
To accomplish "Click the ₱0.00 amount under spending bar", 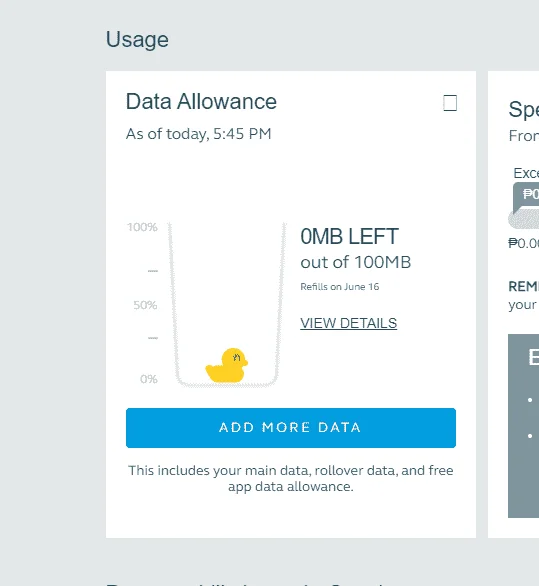I will (x=524, y=243).
